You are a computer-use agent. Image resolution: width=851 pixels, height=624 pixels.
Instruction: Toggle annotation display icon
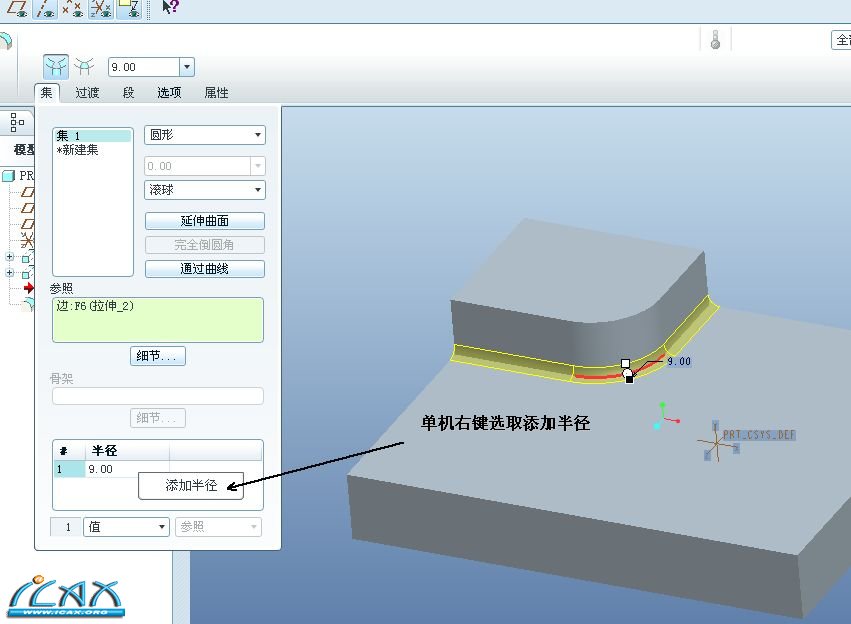coord(129,9)
